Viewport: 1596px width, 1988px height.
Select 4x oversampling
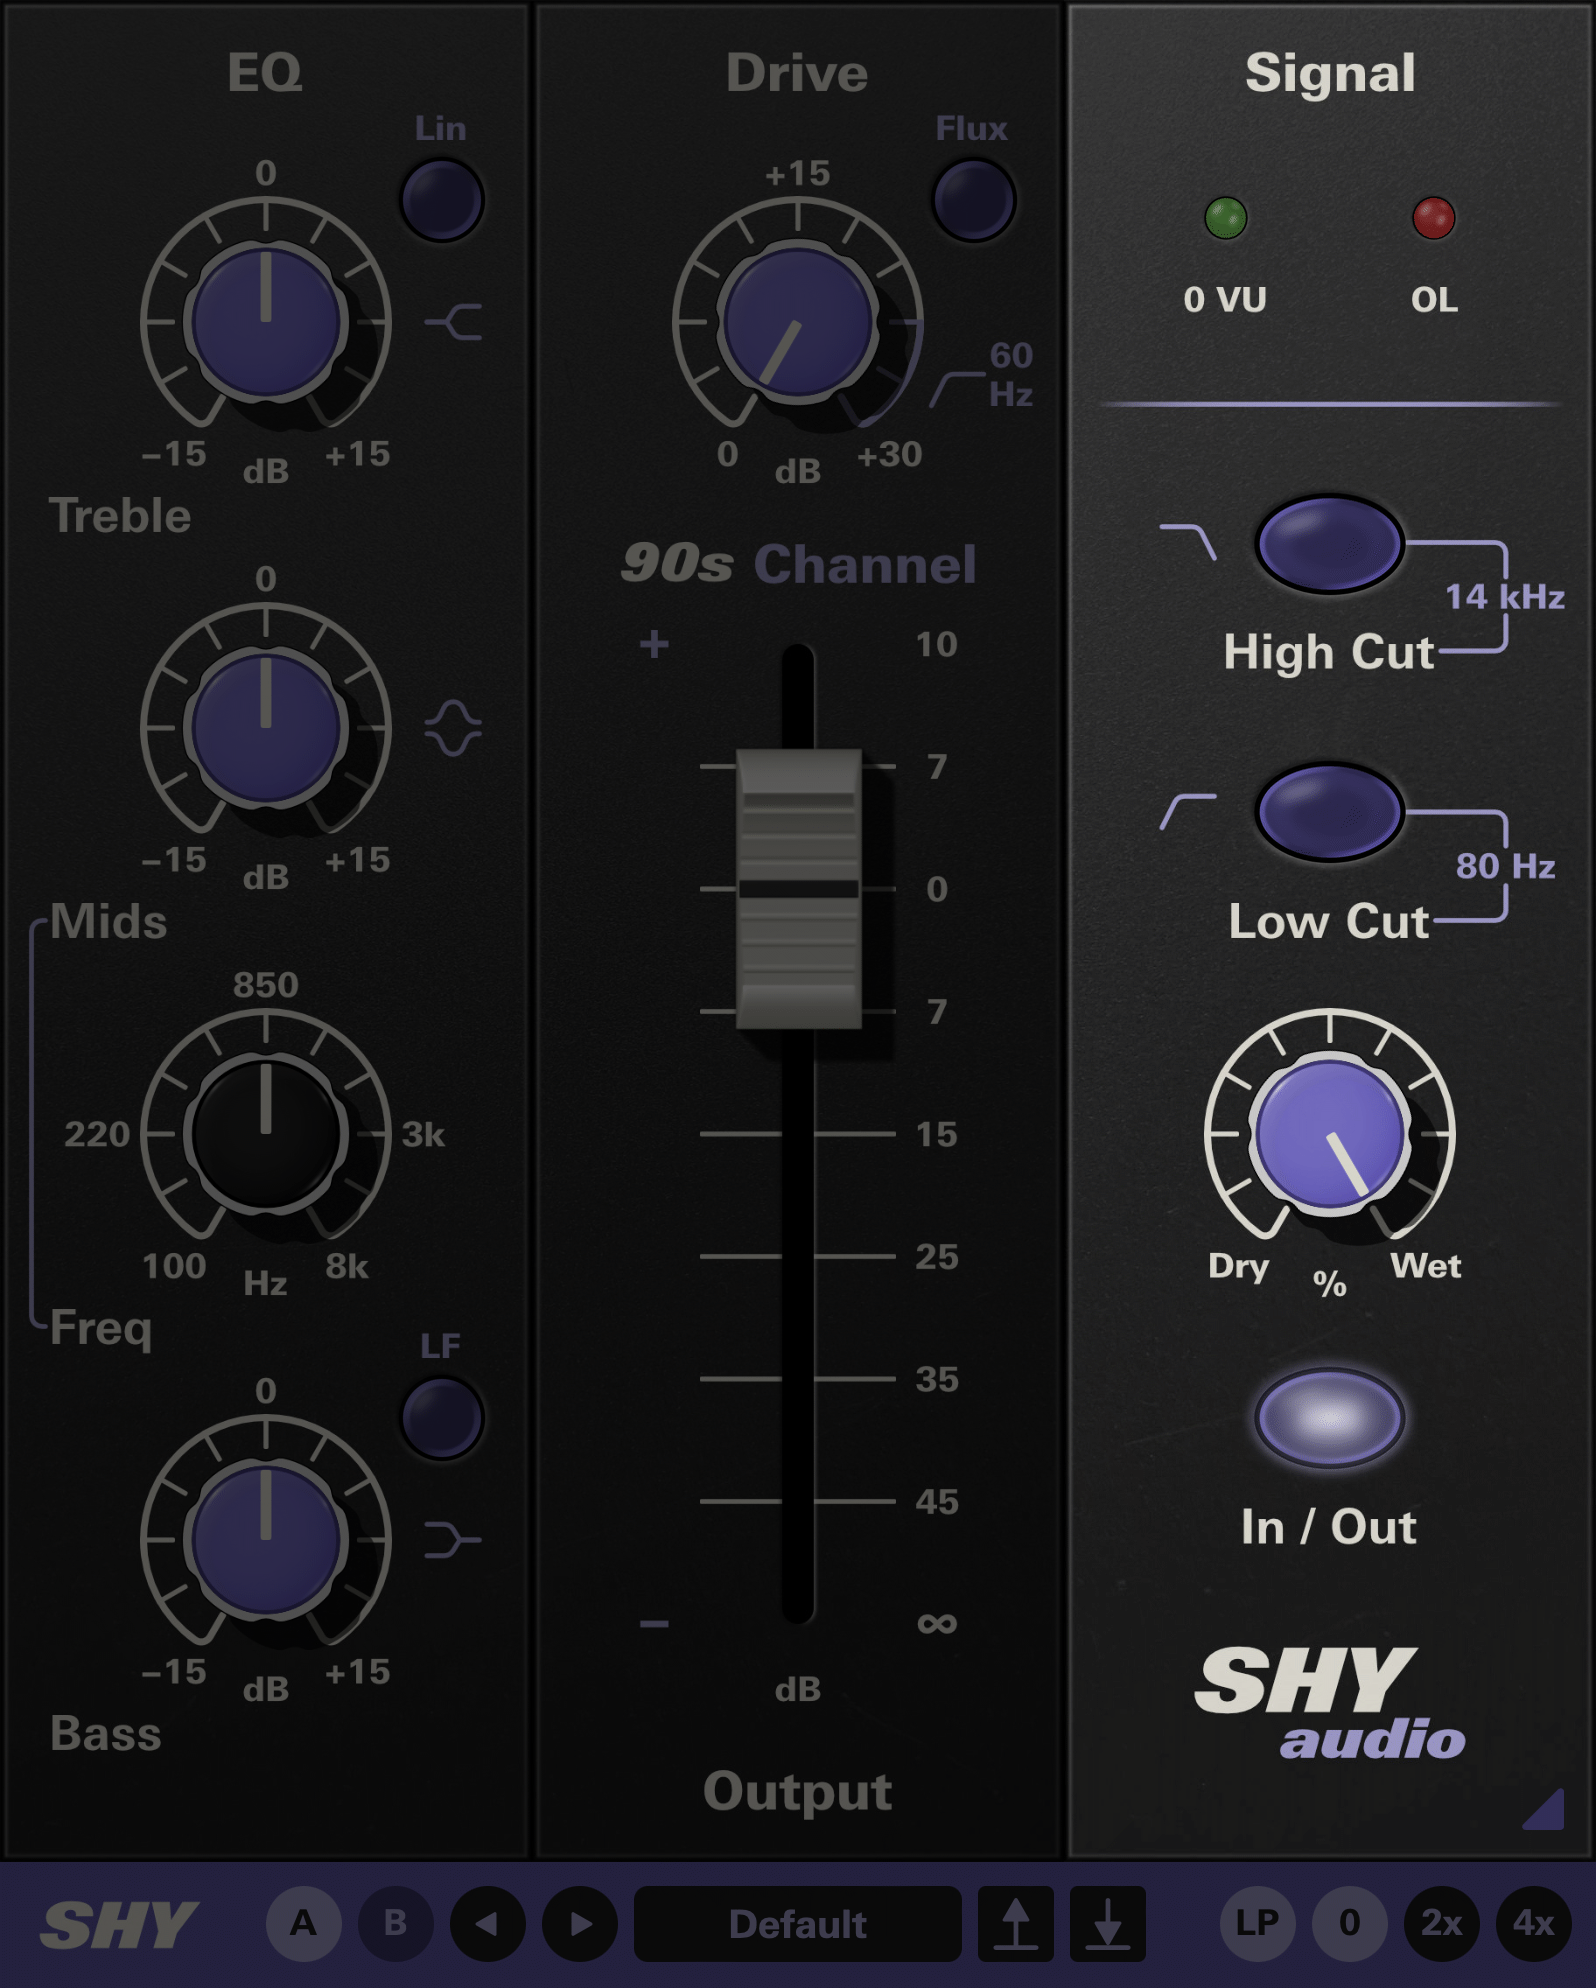1534,1923
